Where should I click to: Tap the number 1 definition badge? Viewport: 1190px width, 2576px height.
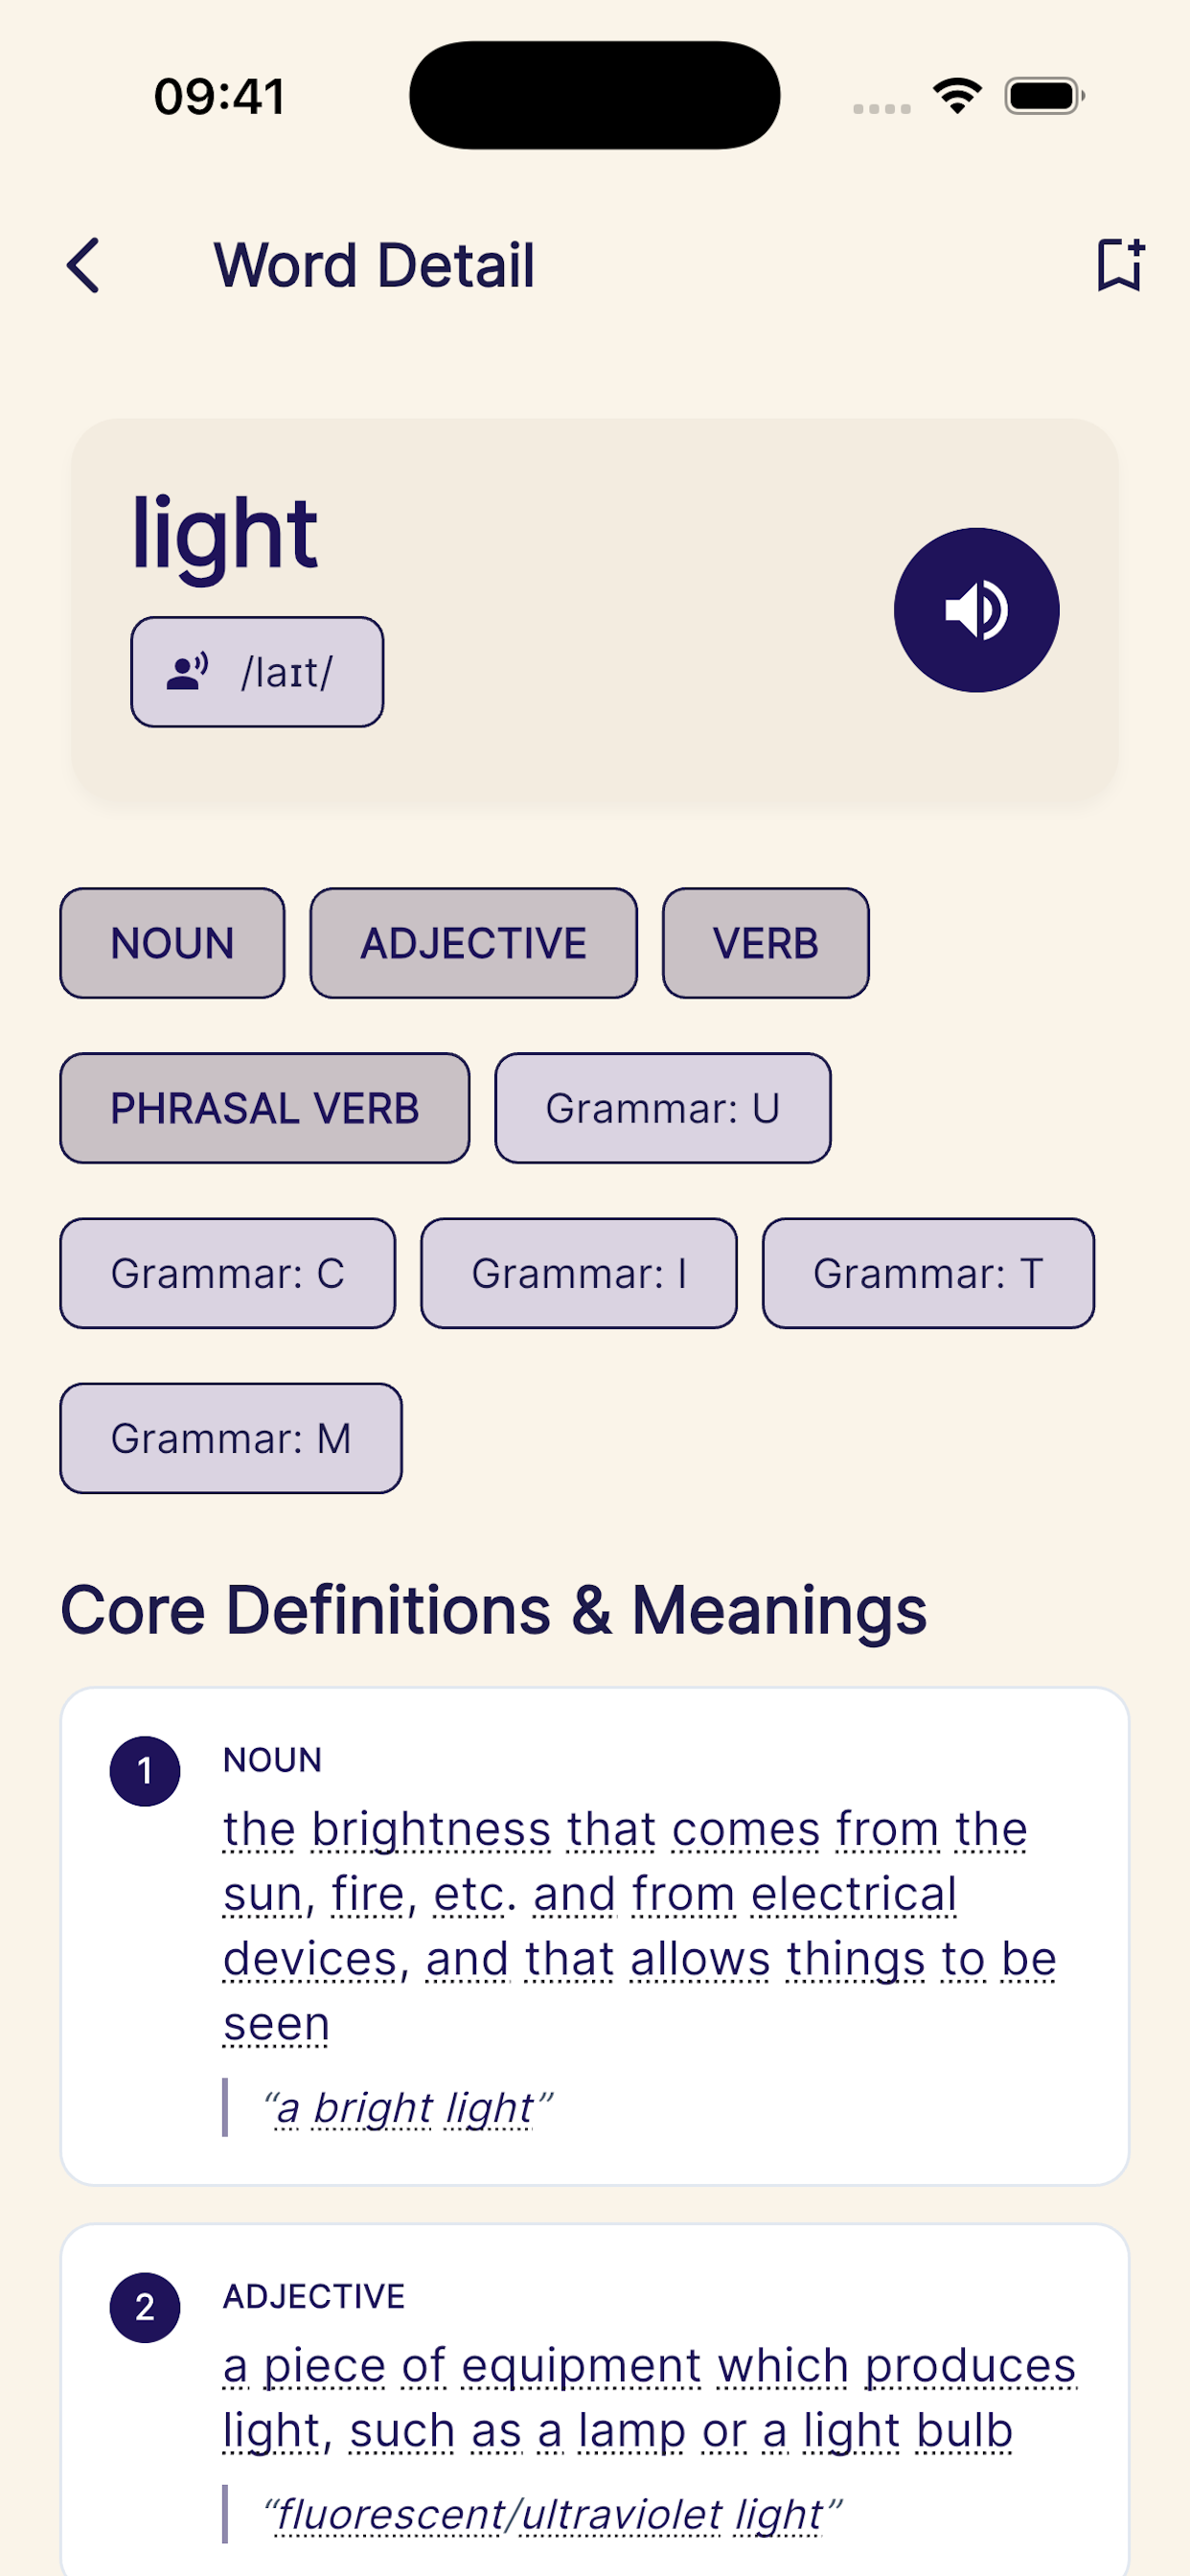click(145, 1771)
